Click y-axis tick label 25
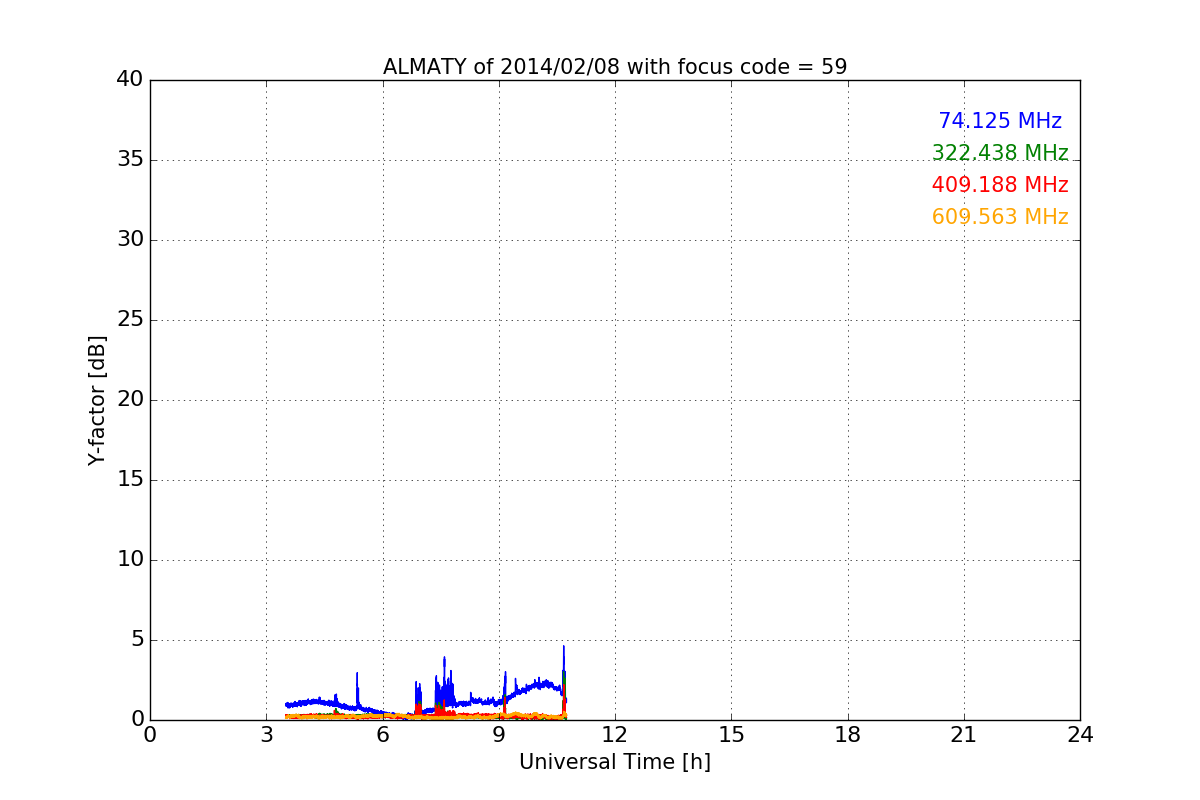Viewport: 1200px width, 800px height. (x=130, y=320)
